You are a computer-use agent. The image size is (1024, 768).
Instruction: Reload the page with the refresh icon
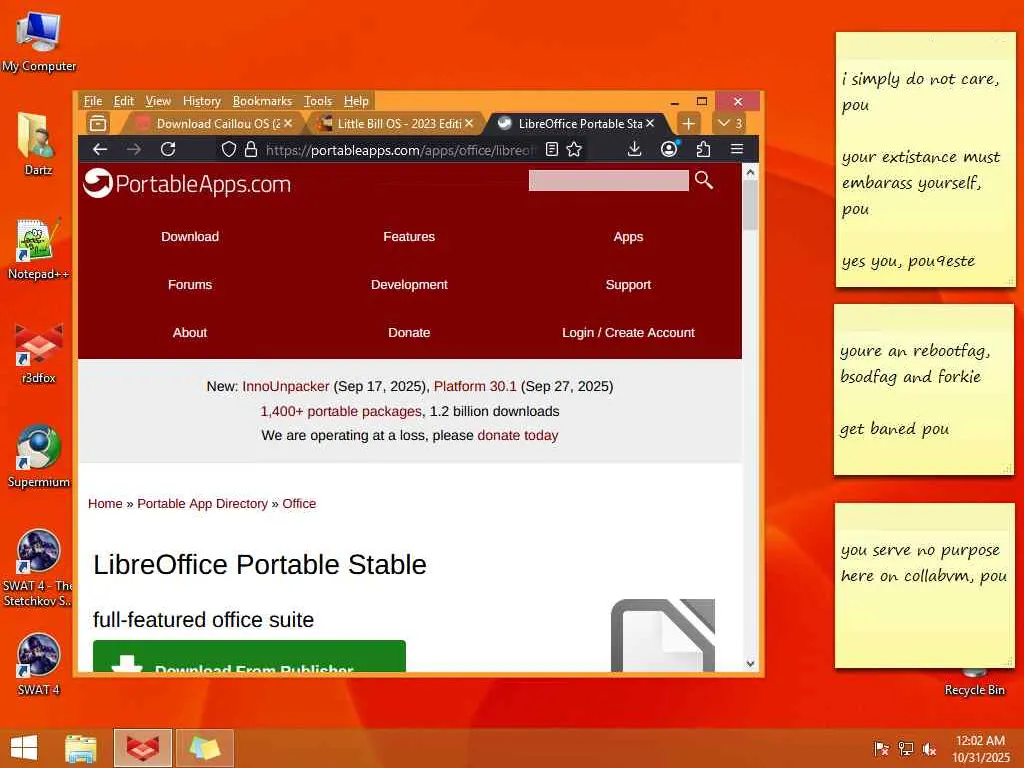[168, 150]
